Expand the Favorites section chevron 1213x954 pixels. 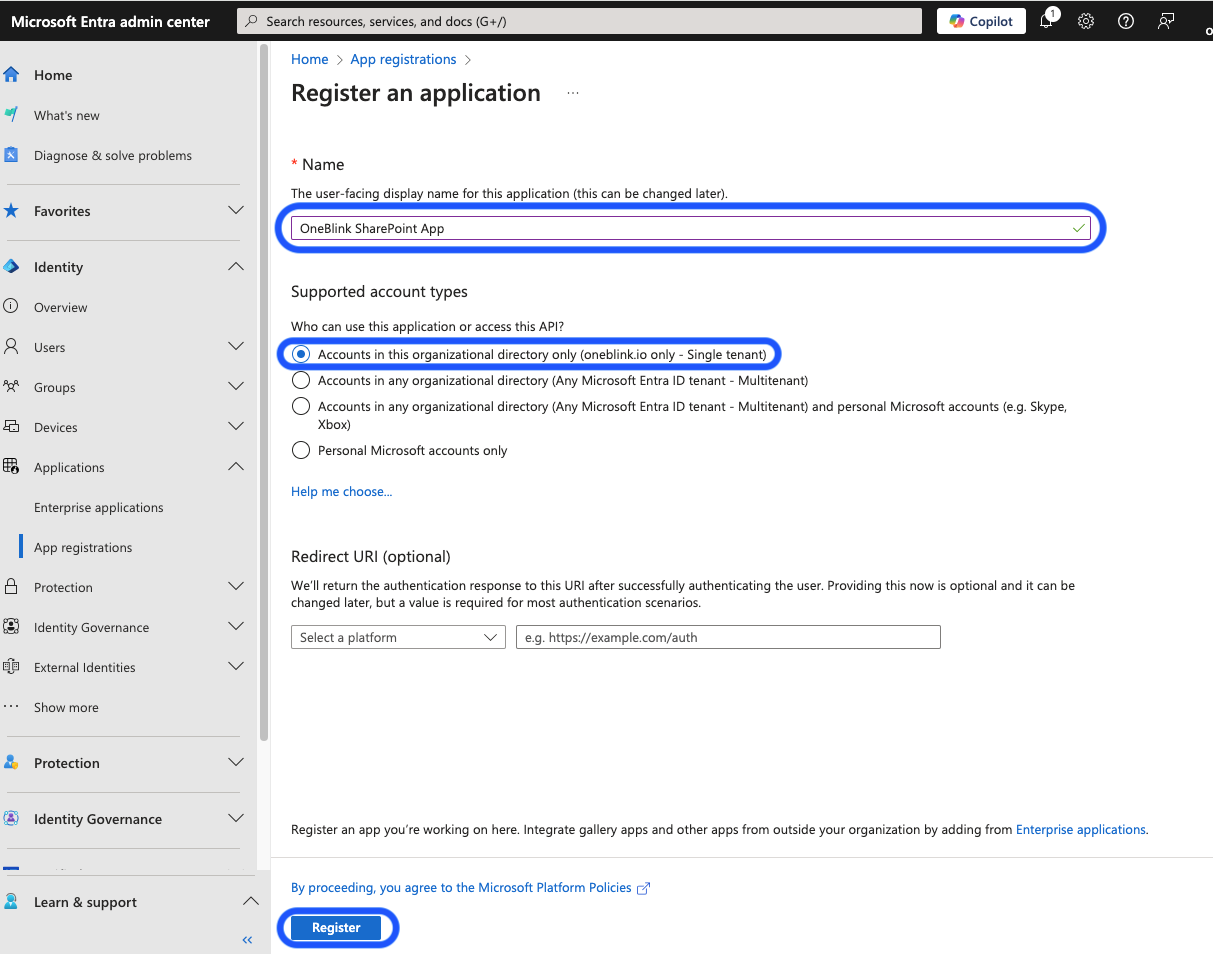pyautogui.click(x=236, y=211)
